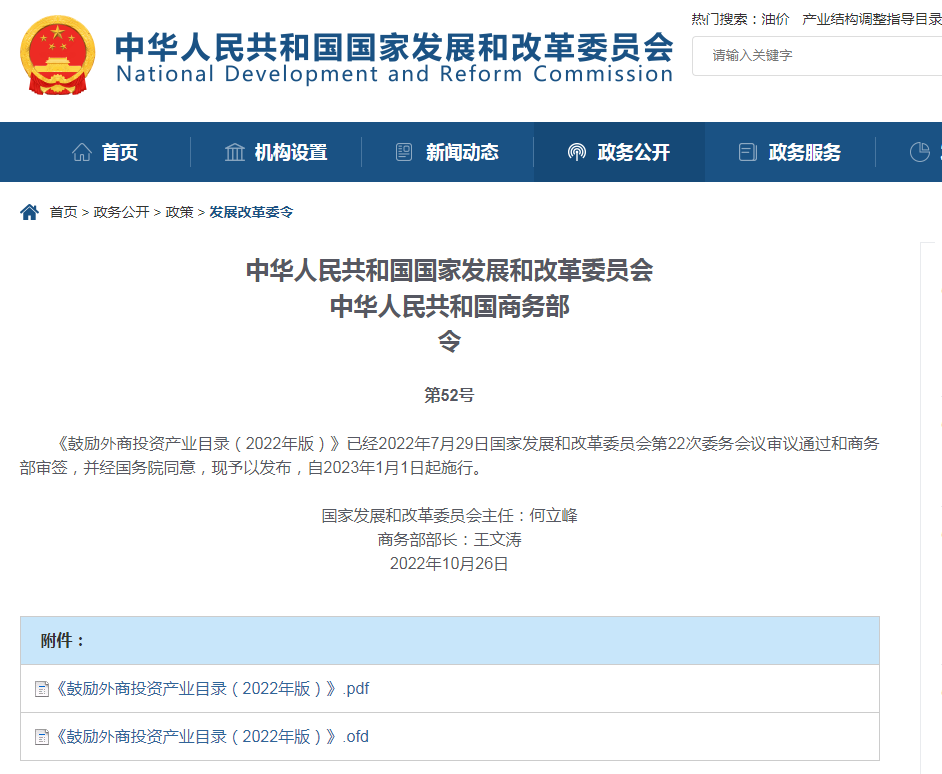Image resolution: width=942 pixels, height=774 pixels.
Task: Go to 首页 in the breadcrumb
Action: tap(63, 212)
